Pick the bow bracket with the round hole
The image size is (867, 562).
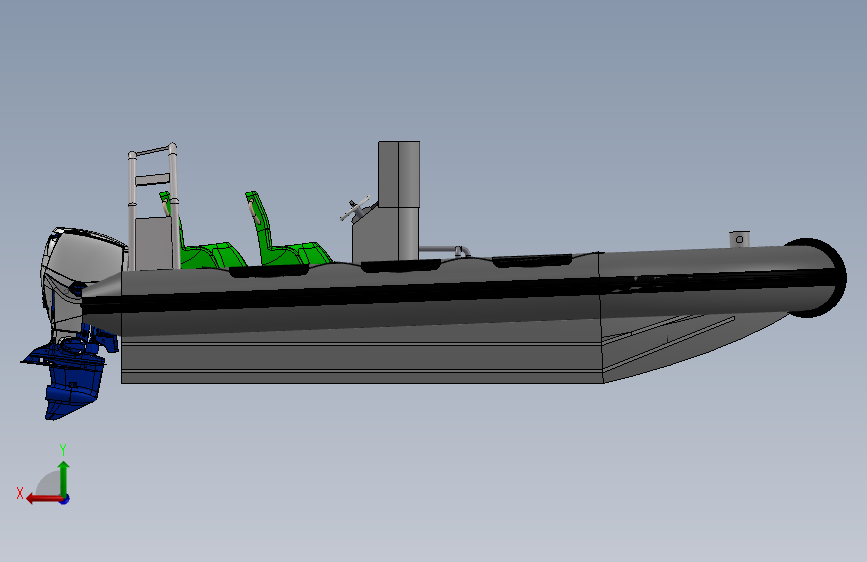click(x=739, y=239)
